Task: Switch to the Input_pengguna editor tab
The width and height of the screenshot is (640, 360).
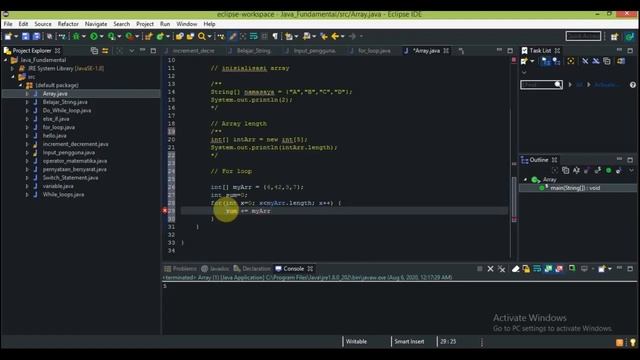Action: 311,51
